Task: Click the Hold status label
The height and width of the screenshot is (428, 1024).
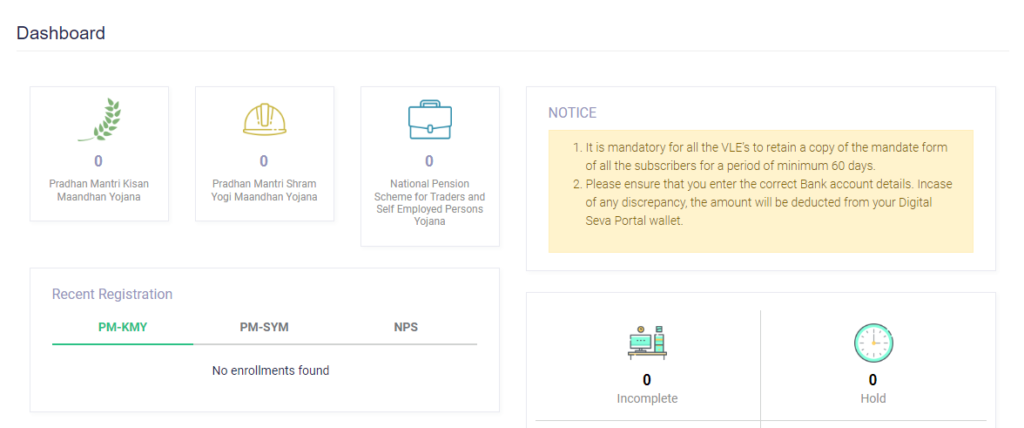Action: tap(873, 398)
